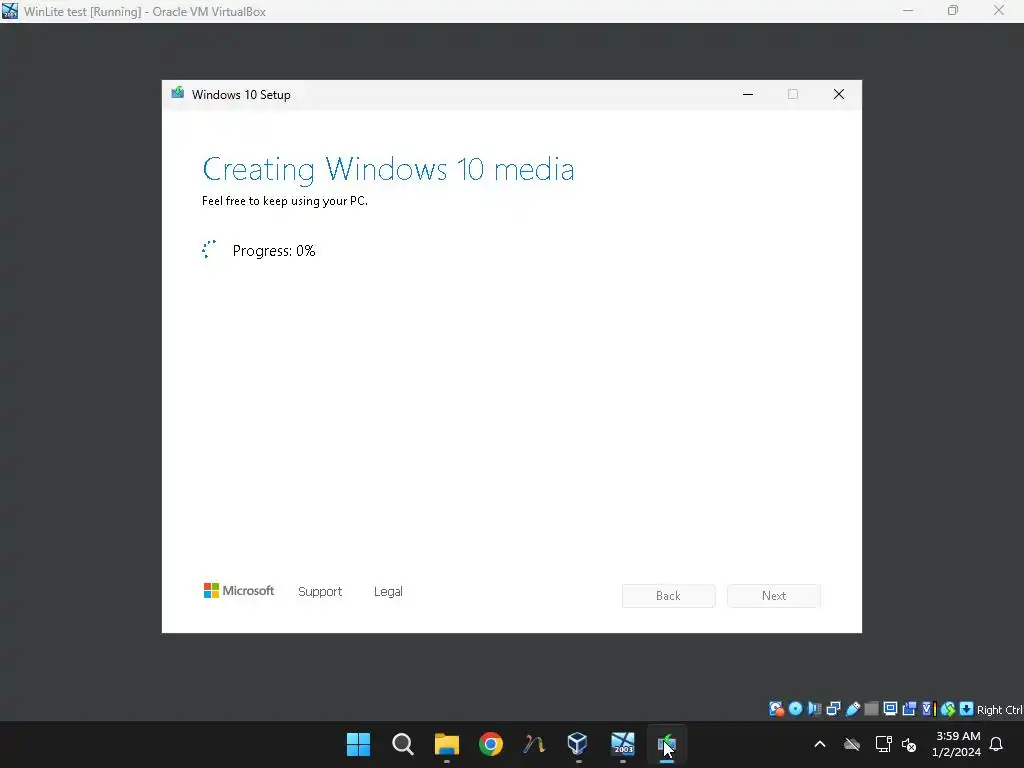The width and height of the screenshot is (1024, 768).
Task: Click the VirtualBox window title icon
Action: (10, 11)
